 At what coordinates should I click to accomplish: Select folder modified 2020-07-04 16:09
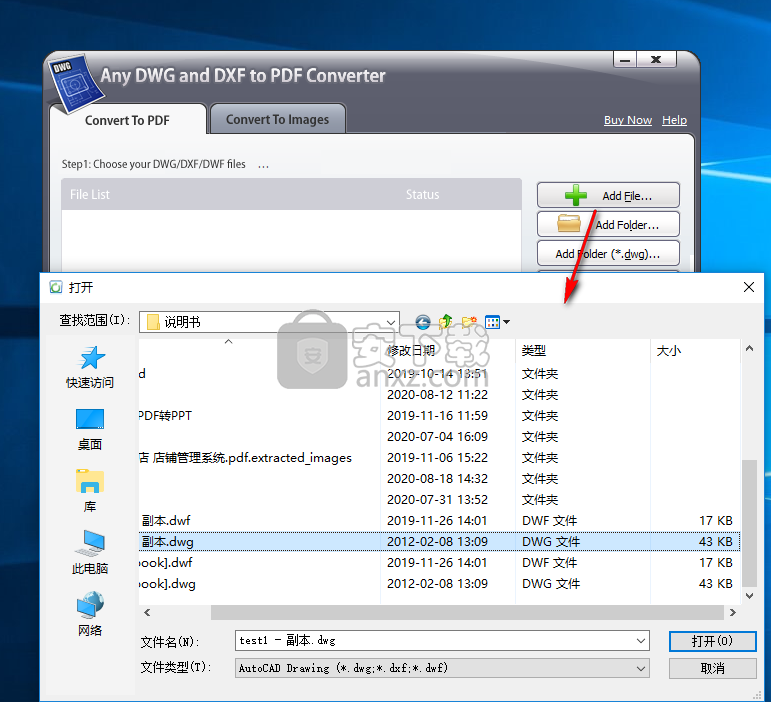coord(439,437)
